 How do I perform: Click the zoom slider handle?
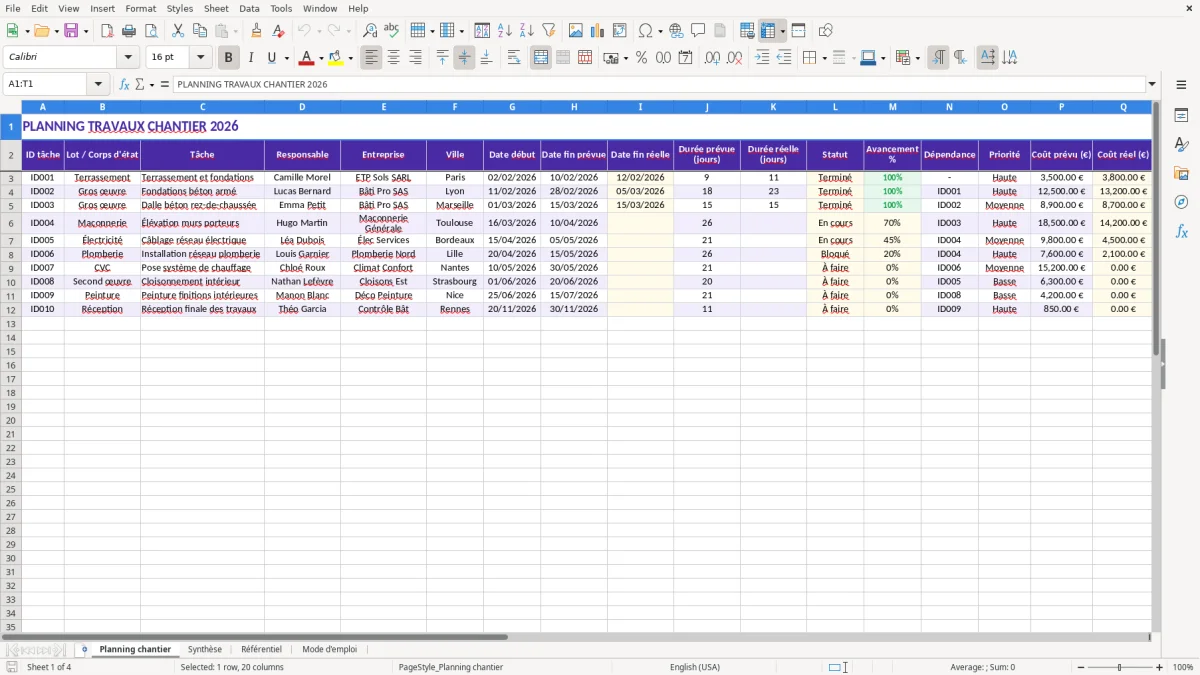[1119, 667]
